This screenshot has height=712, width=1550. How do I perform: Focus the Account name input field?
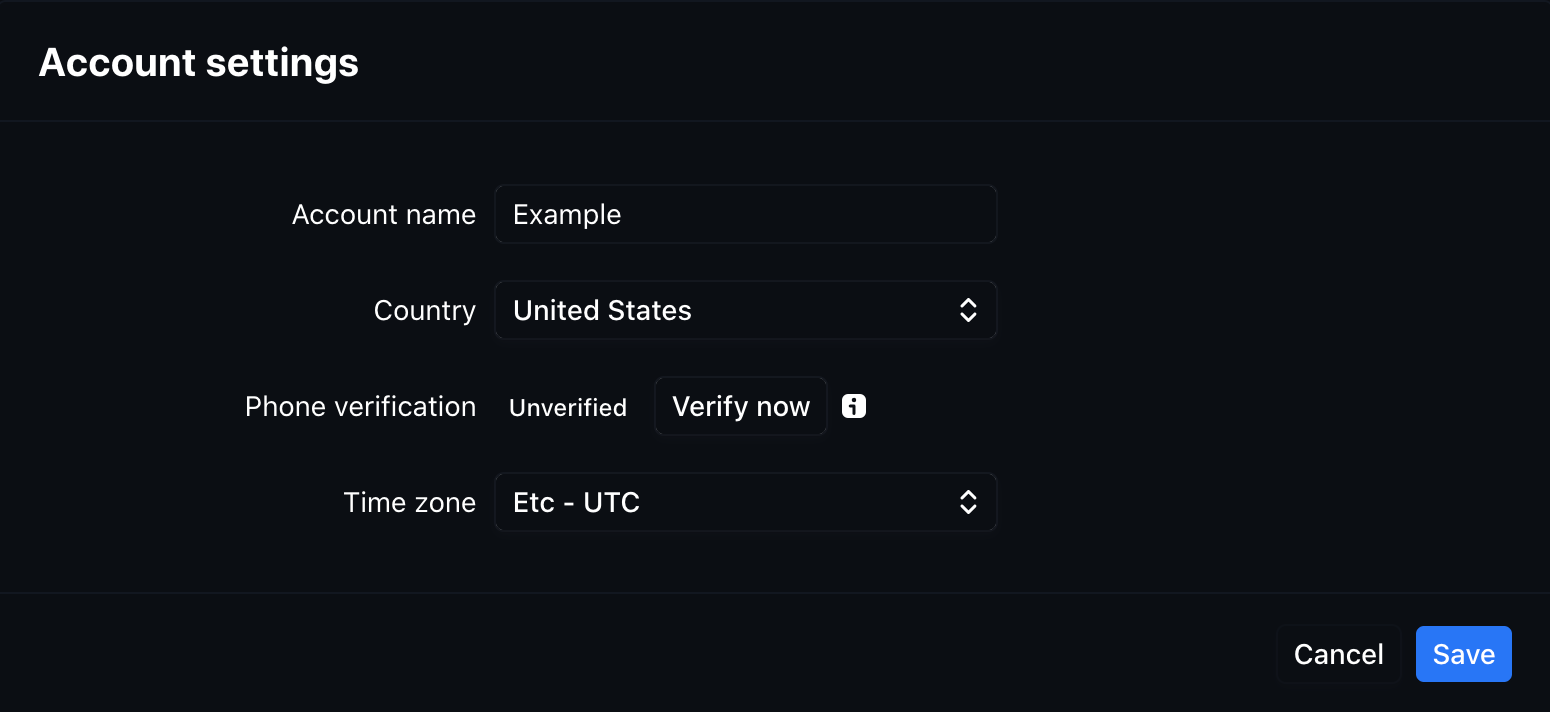tap(745, 214)
